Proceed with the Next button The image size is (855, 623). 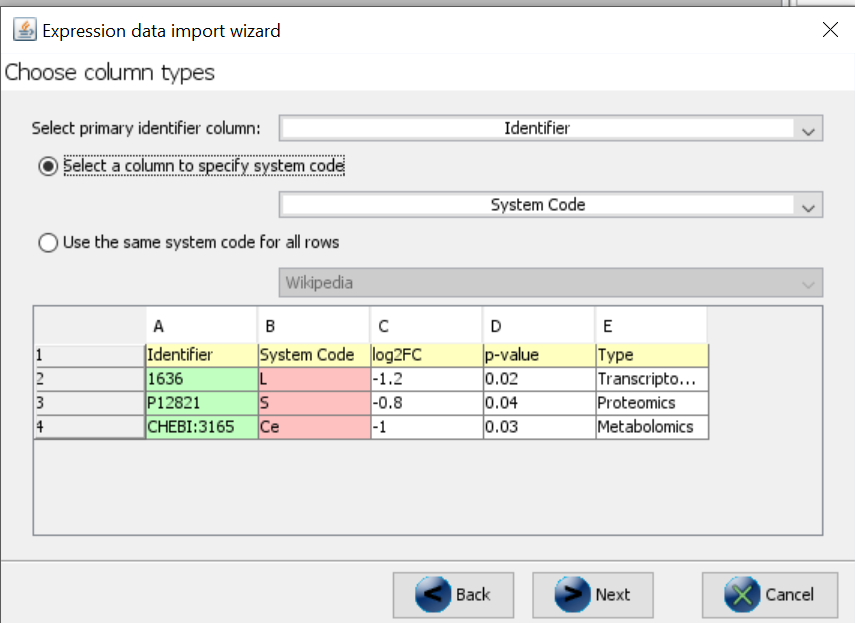pyautogui.click(x=593, y=594)
